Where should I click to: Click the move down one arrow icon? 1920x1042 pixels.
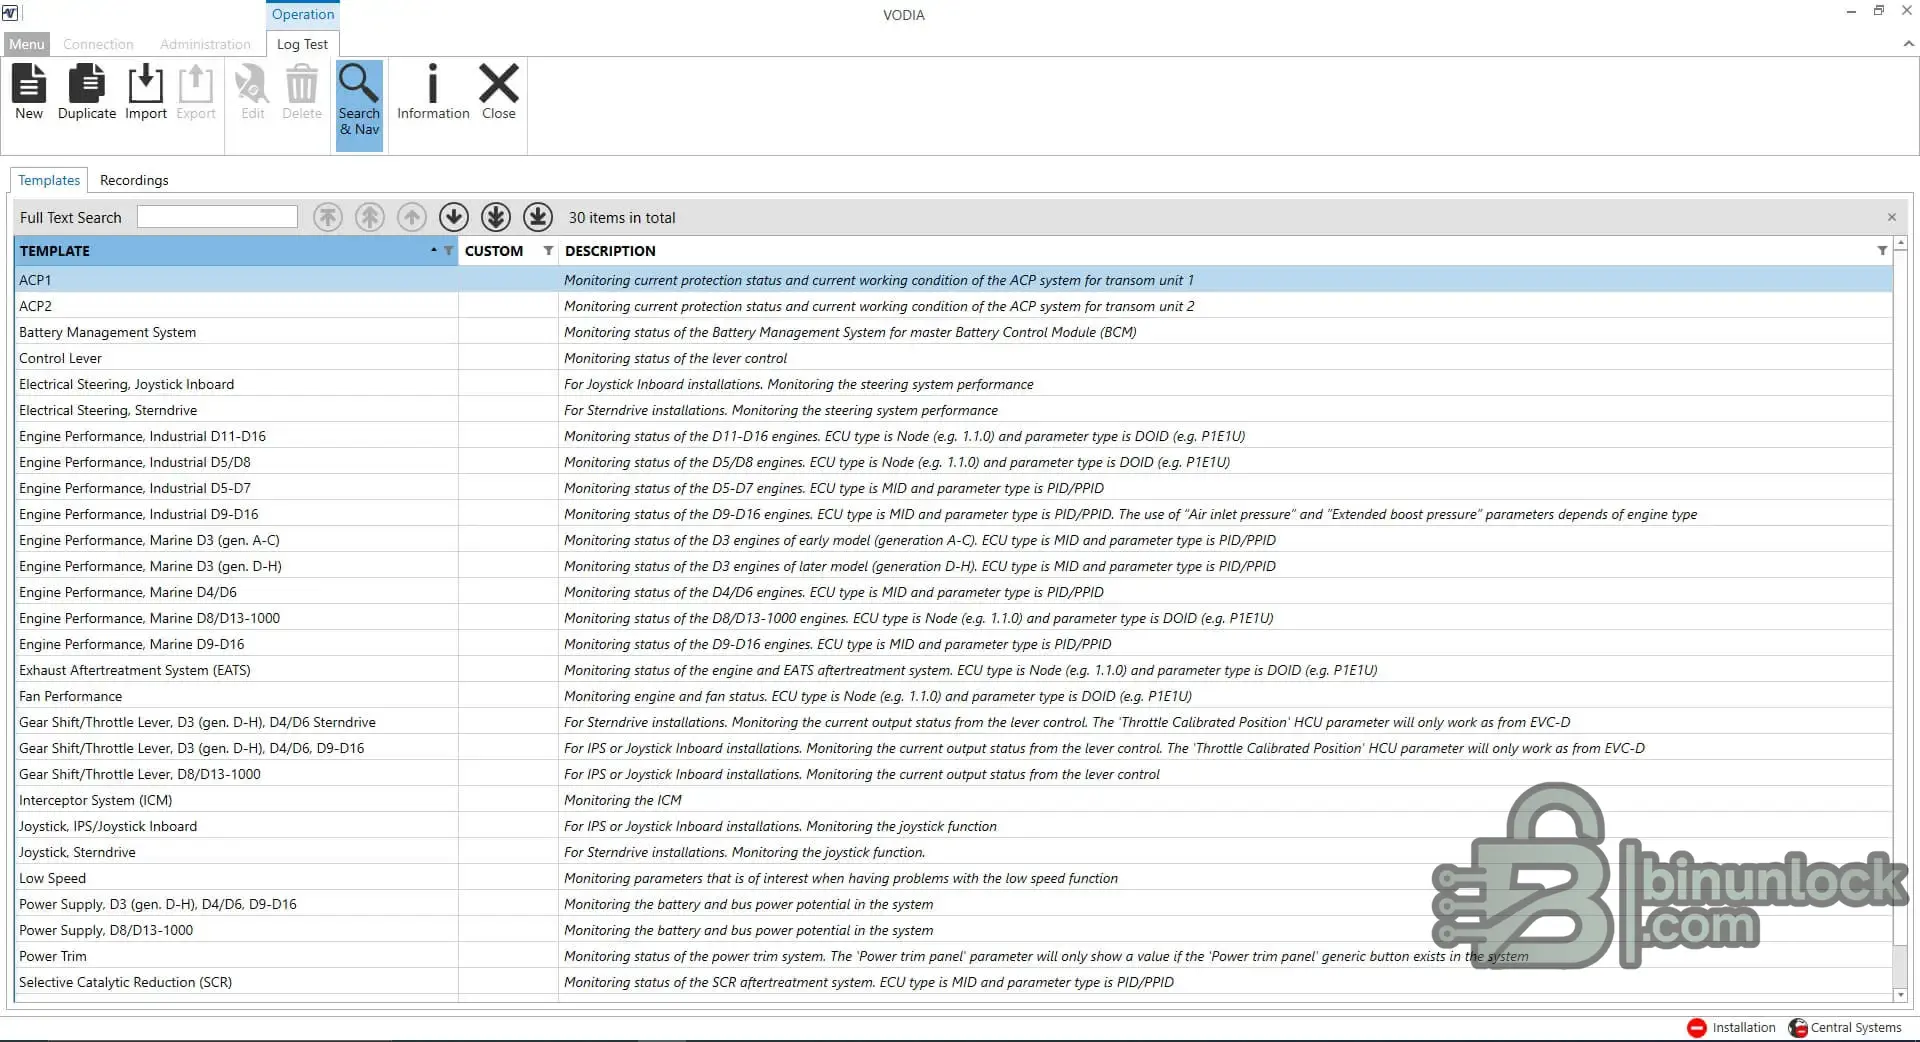click(x=454, y=217)
